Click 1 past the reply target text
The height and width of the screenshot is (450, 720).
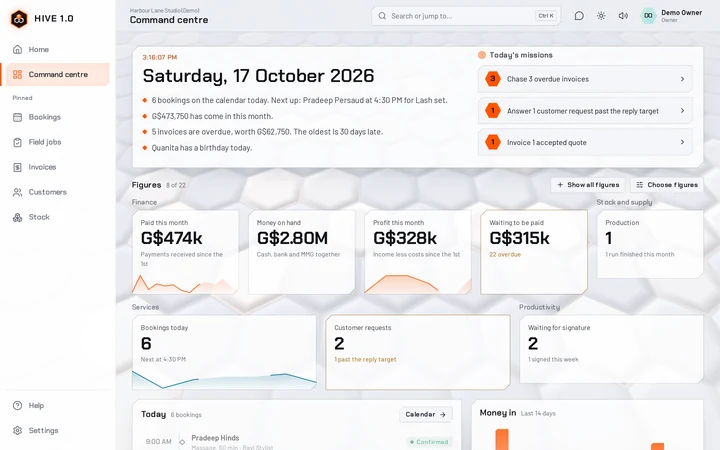pos(365,360)
